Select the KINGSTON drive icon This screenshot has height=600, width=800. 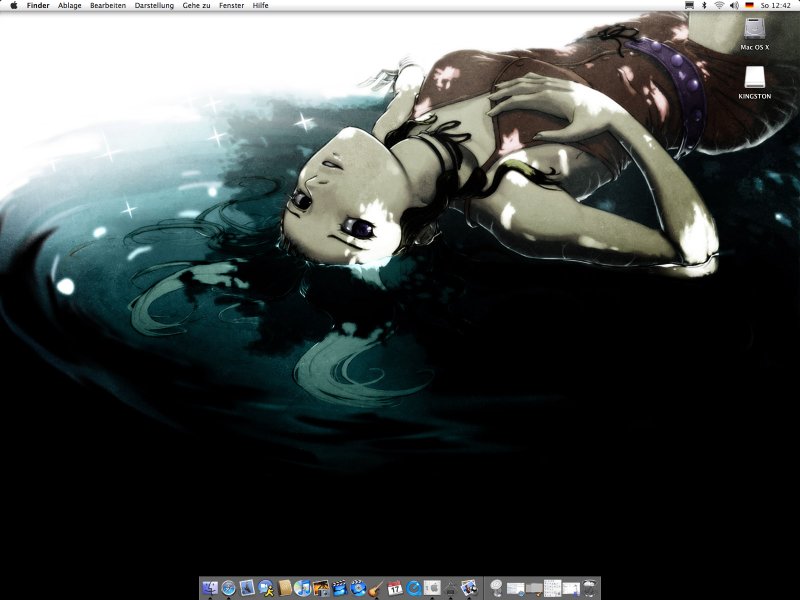pos(755,82)
